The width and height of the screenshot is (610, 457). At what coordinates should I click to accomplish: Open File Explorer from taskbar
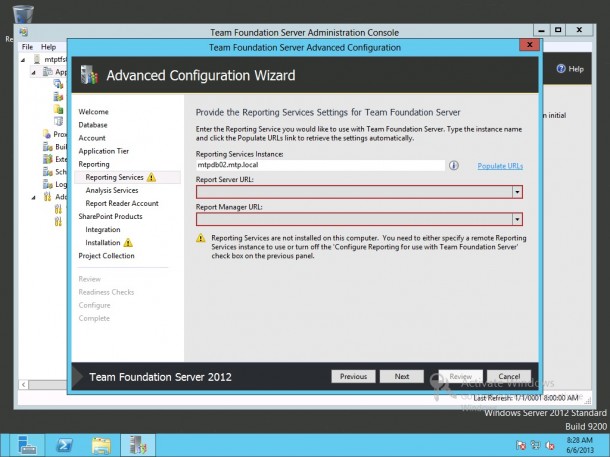[x=102, y=445]
